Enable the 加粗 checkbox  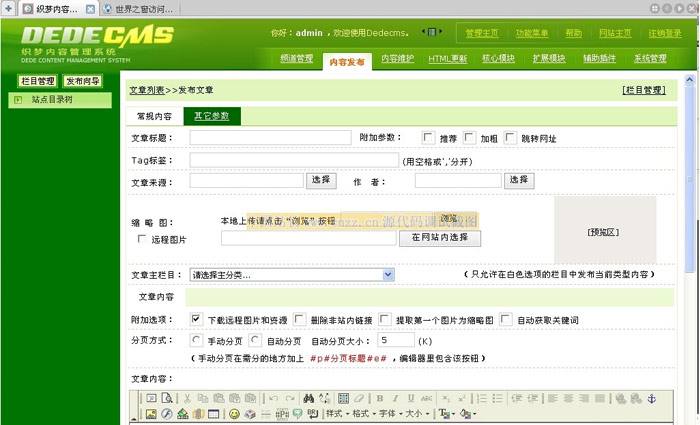click(469, 137)
